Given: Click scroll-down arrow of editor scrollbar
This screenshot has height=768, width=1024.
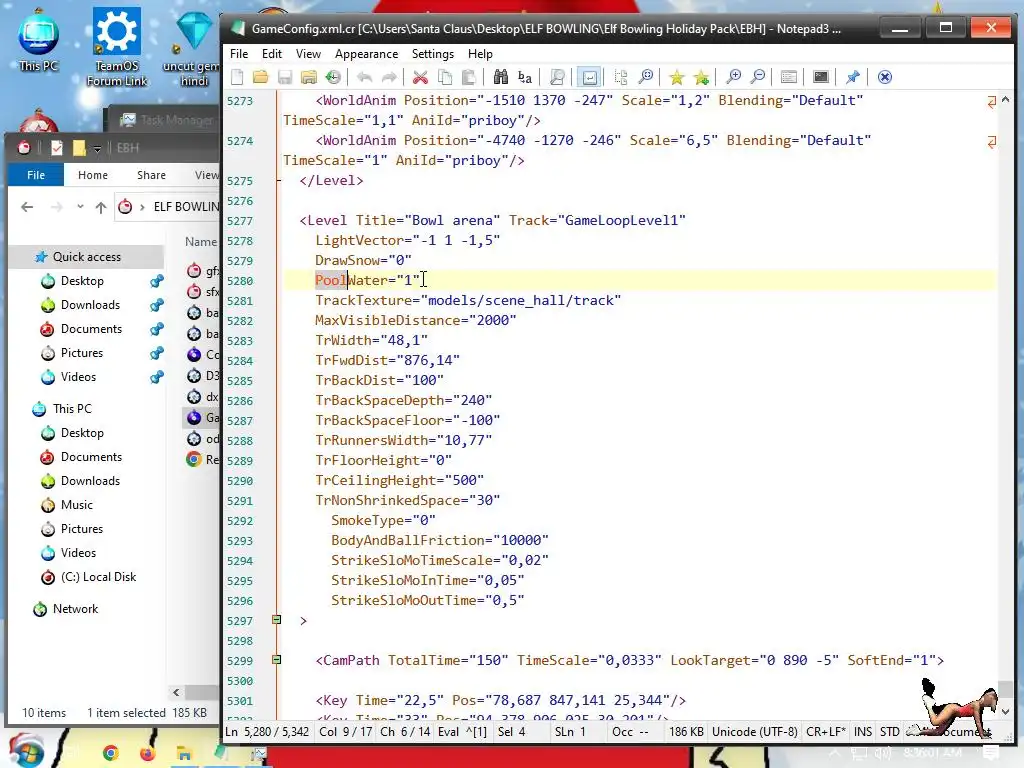Looking at the screenshot, I should (x=1006, y=712).
